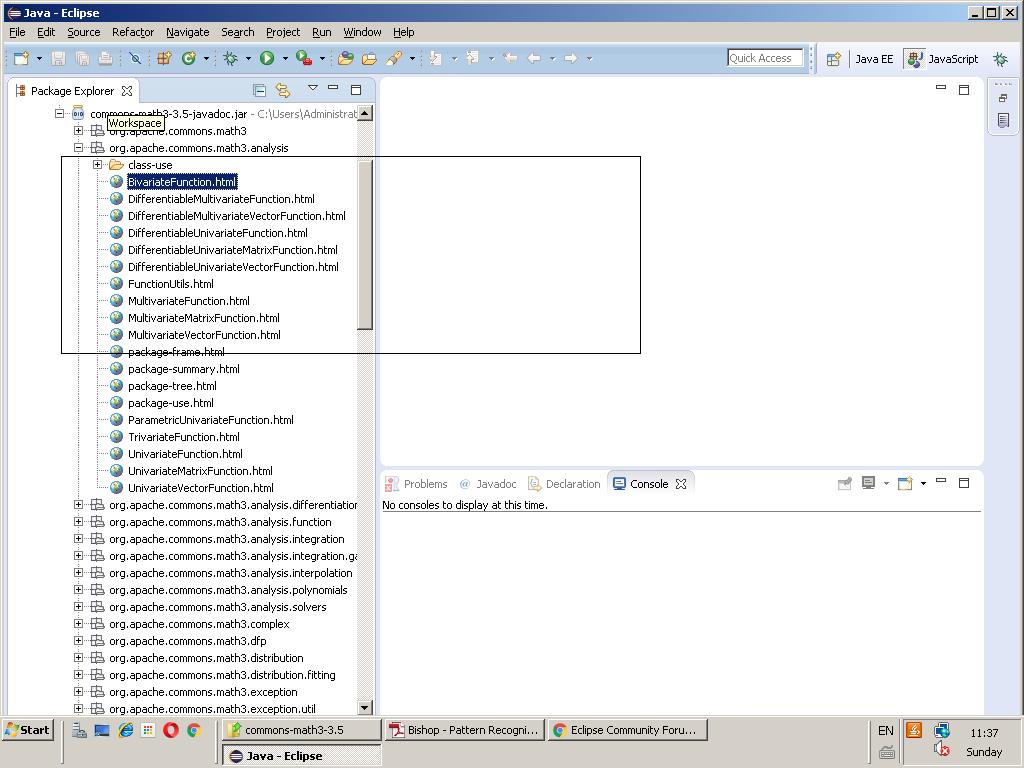Click the Search flashlight toolbar icon
The image size is (1024, 768).
pos(394,58)
